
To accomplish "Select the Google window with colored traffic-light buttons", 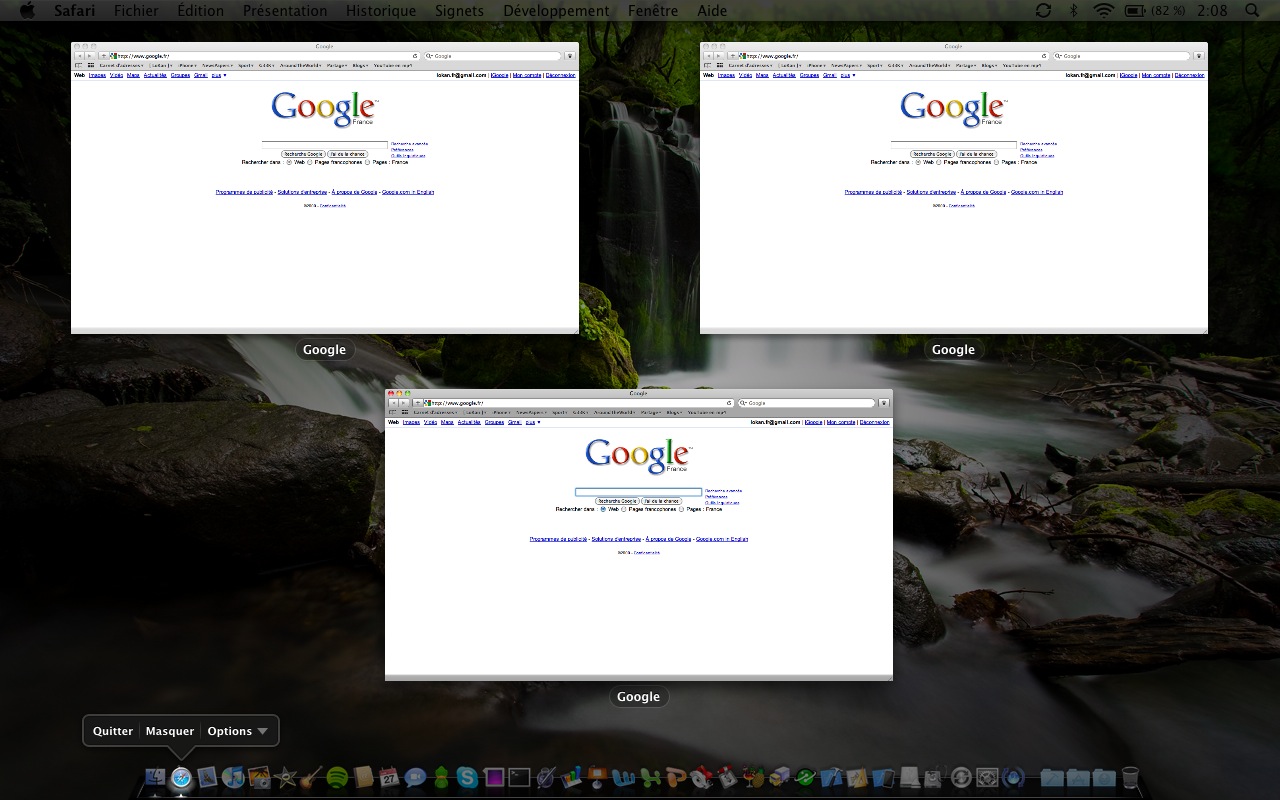I will tap(639, 535).
